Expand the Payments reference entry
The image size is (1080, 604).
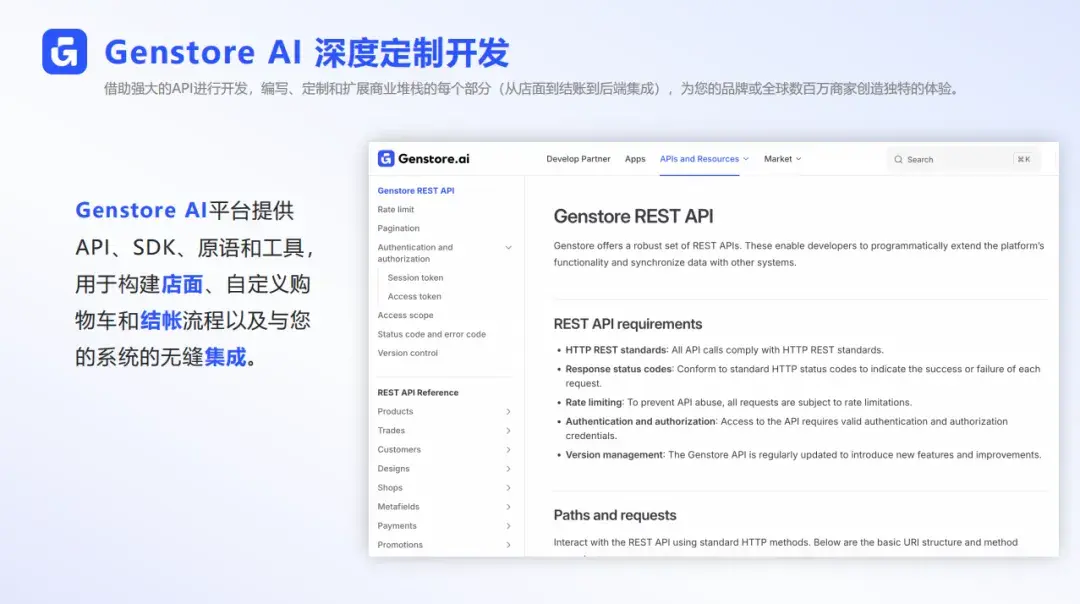point(510,525)
